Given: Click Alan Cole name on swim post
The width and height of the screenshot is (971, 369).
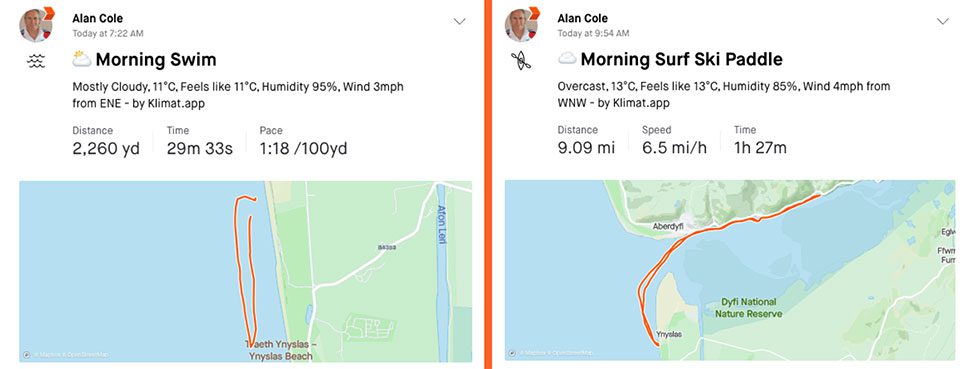Looking at the screenshot, I should (x=97, y=19).
